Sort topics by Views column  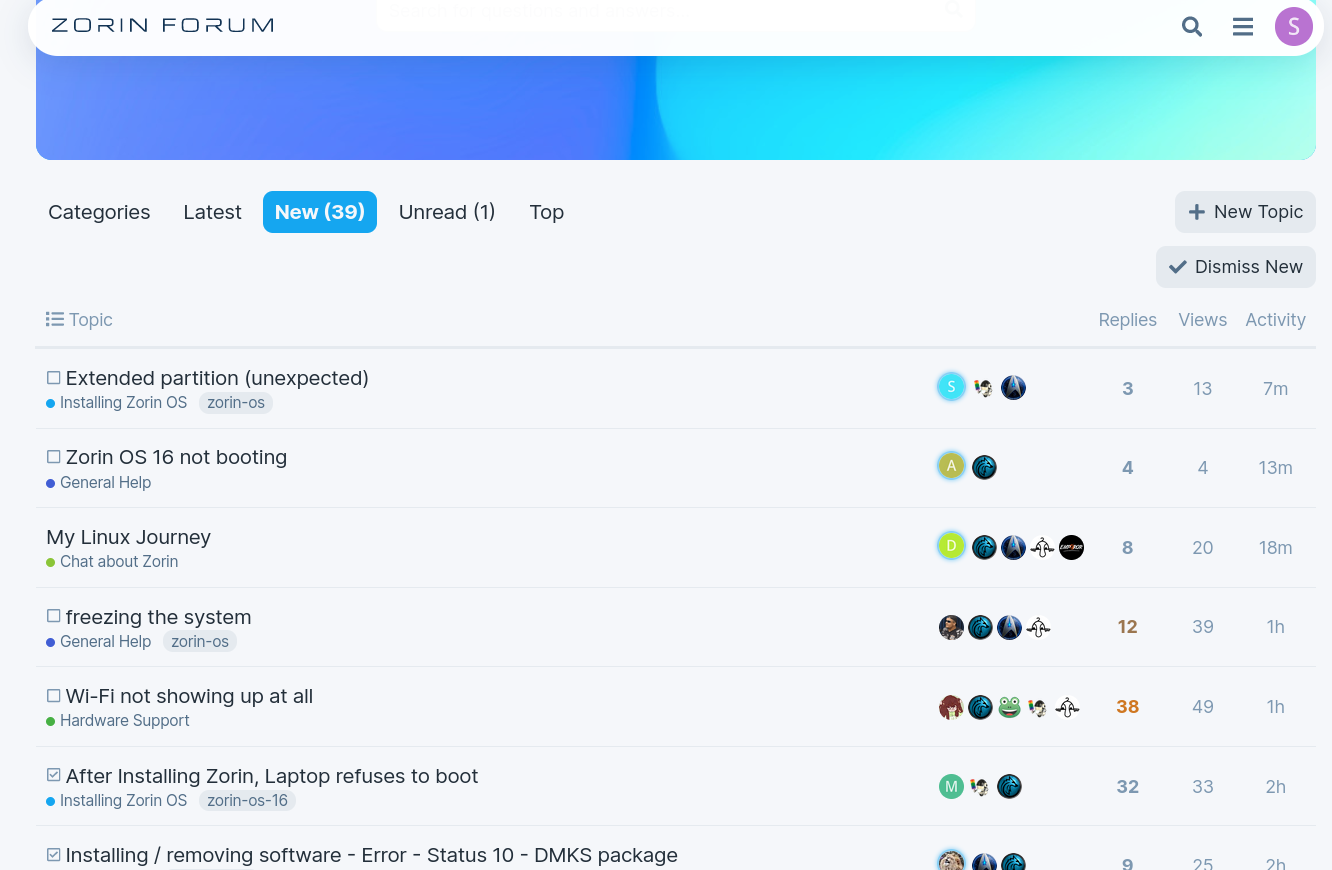coord(1202,320)
